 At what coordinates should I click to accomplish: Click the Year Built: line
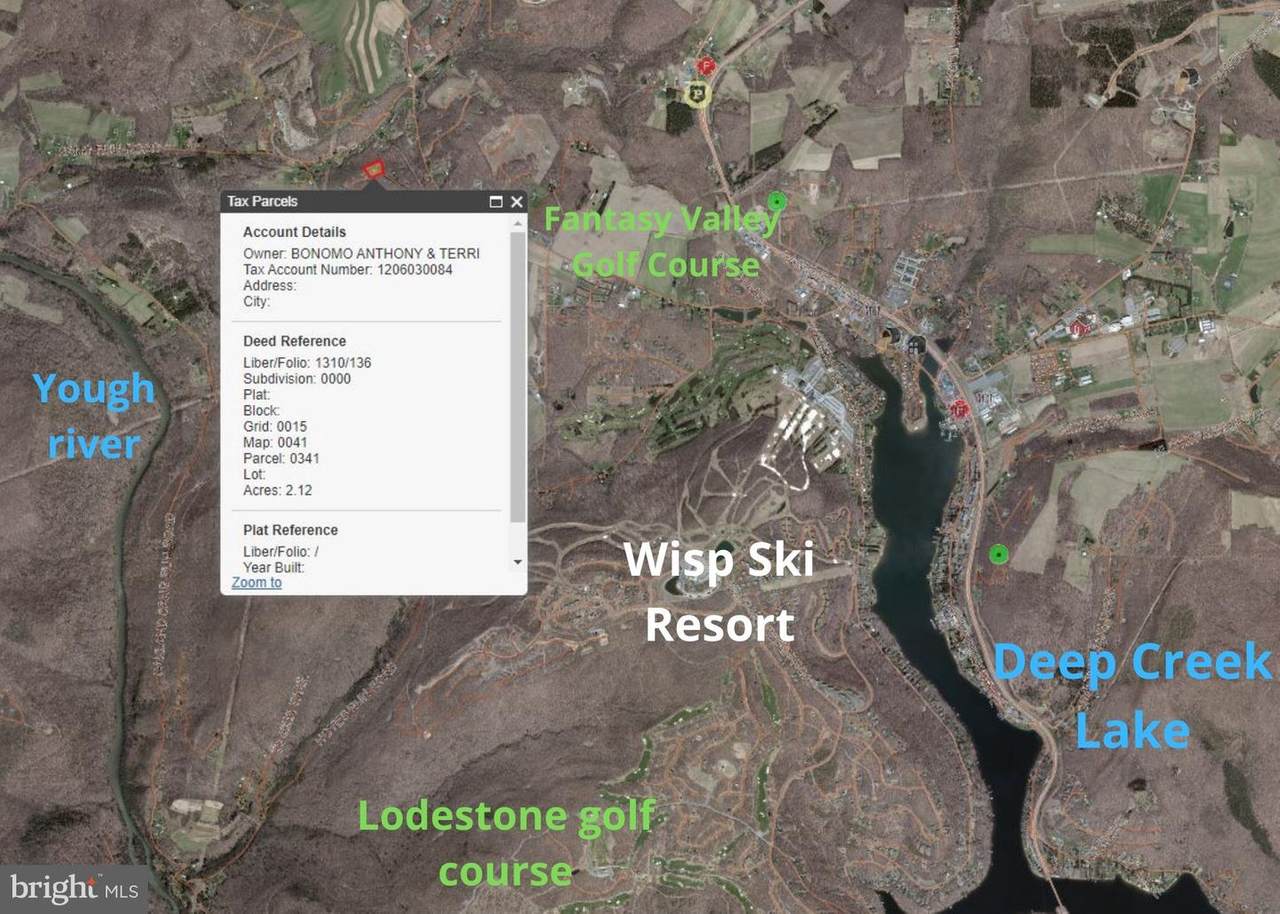click(x=274, y=568)
